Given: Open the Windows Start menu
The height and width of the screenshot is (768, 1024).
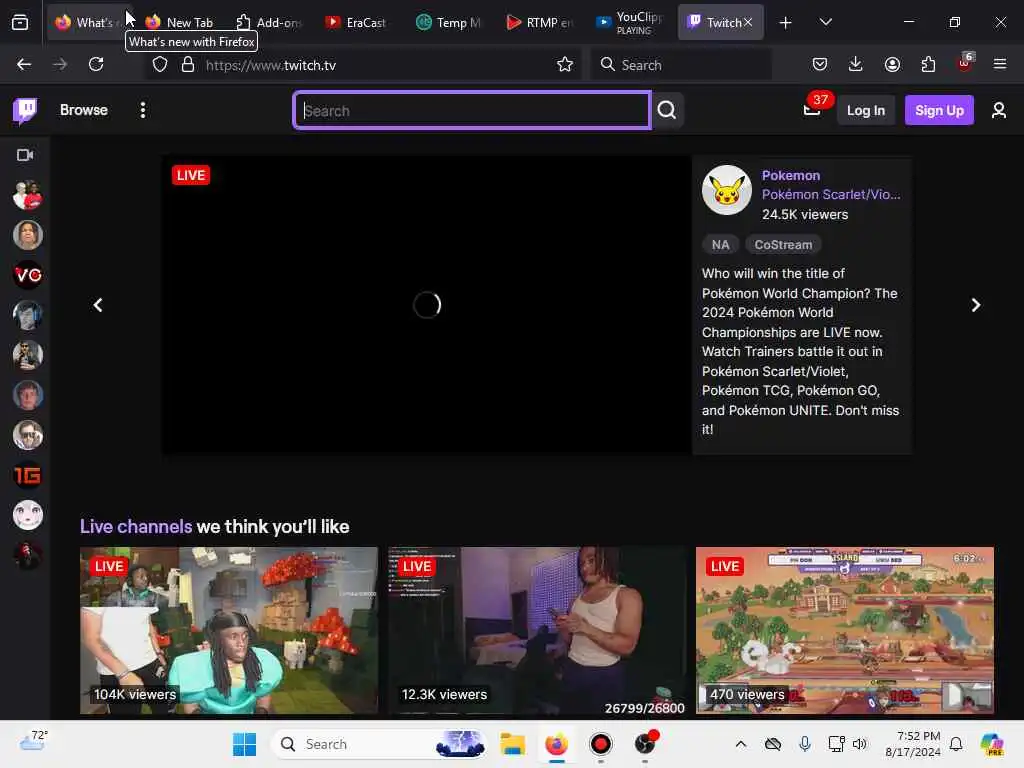Looking at the screenshot, I should coord(245,744).
